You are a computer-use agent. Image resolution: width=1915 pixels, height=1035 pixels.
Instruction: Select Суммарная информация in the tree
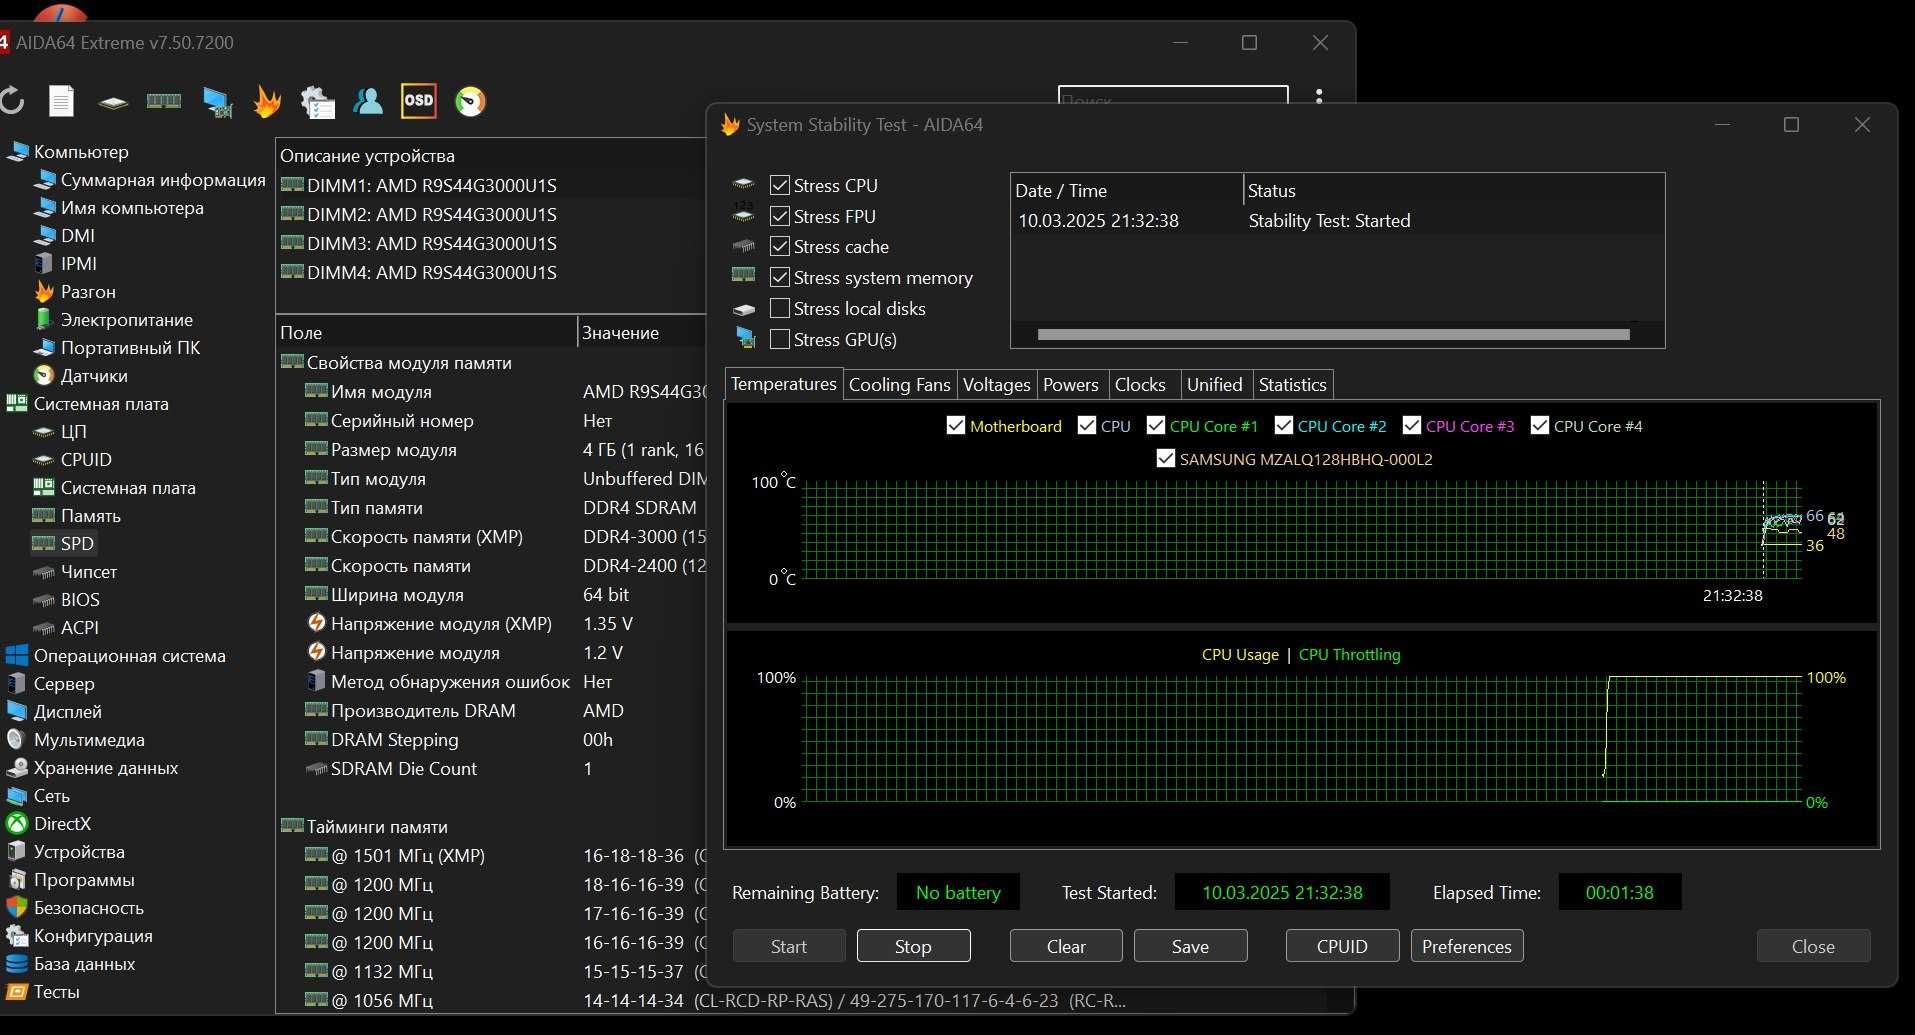pos(150,180)
